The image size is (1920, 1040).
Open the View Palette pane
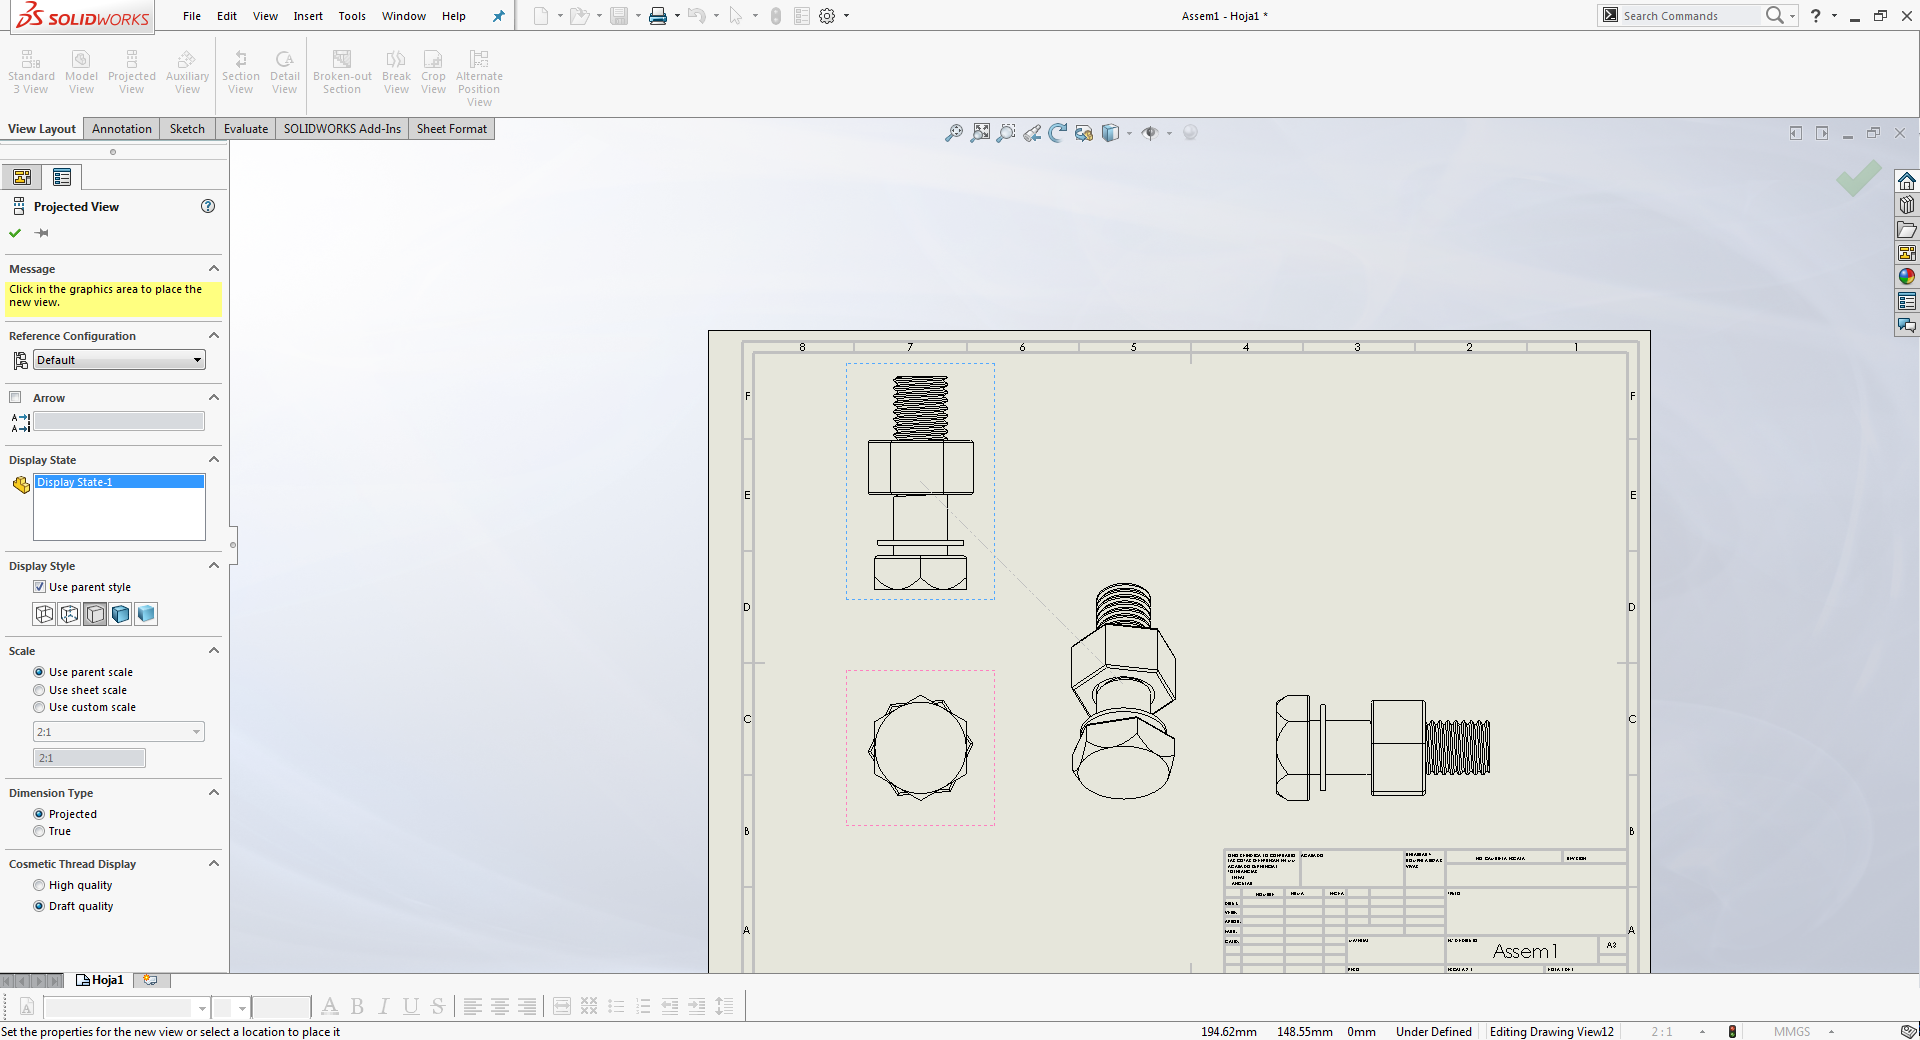1907,252
